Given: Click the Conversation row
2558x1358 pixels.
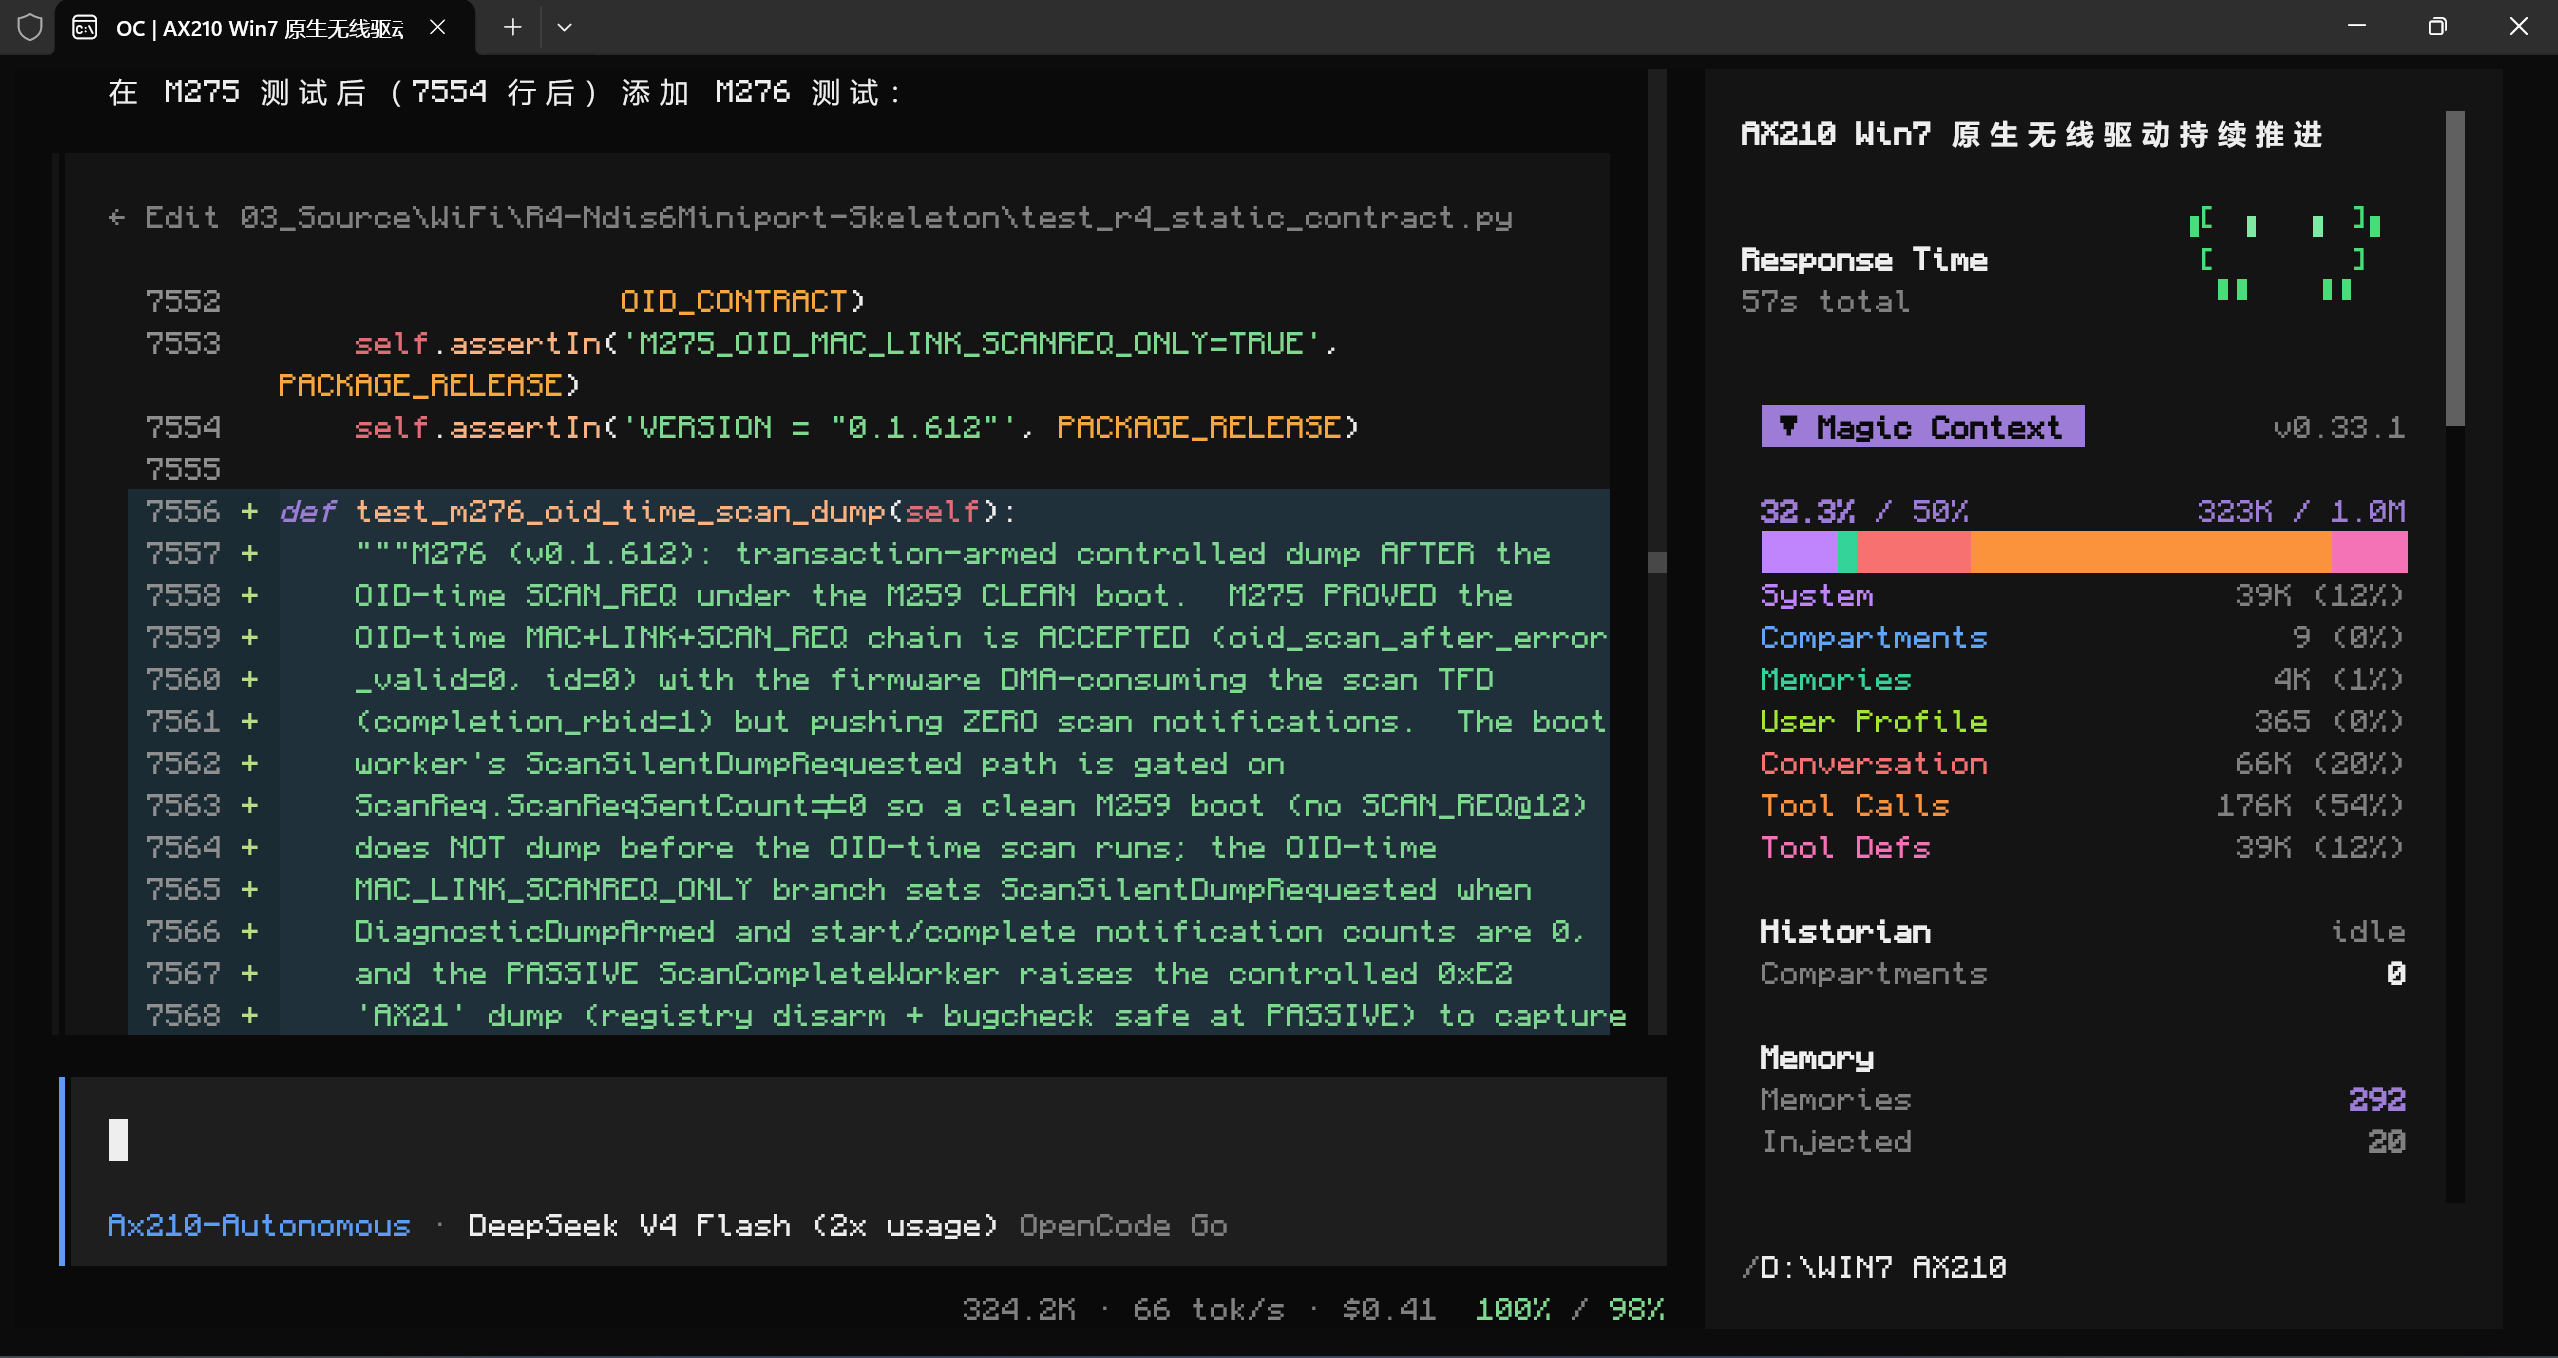Looking at the screenshot, I should [x=2083, y=764].
